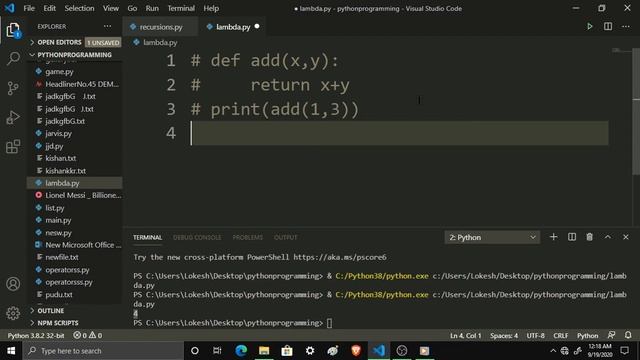Open the Help menu
The width and height of the screenshot is (640, 360).
211,8
